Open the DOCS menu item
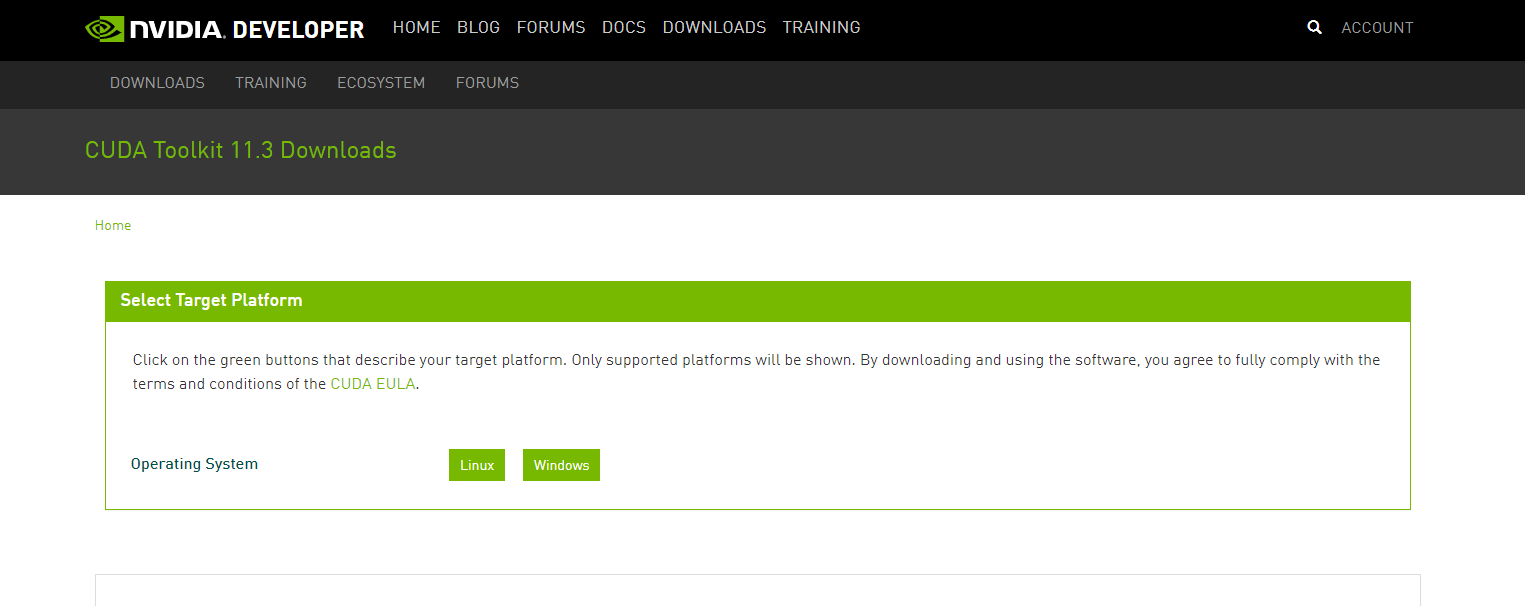 (624, 28)
